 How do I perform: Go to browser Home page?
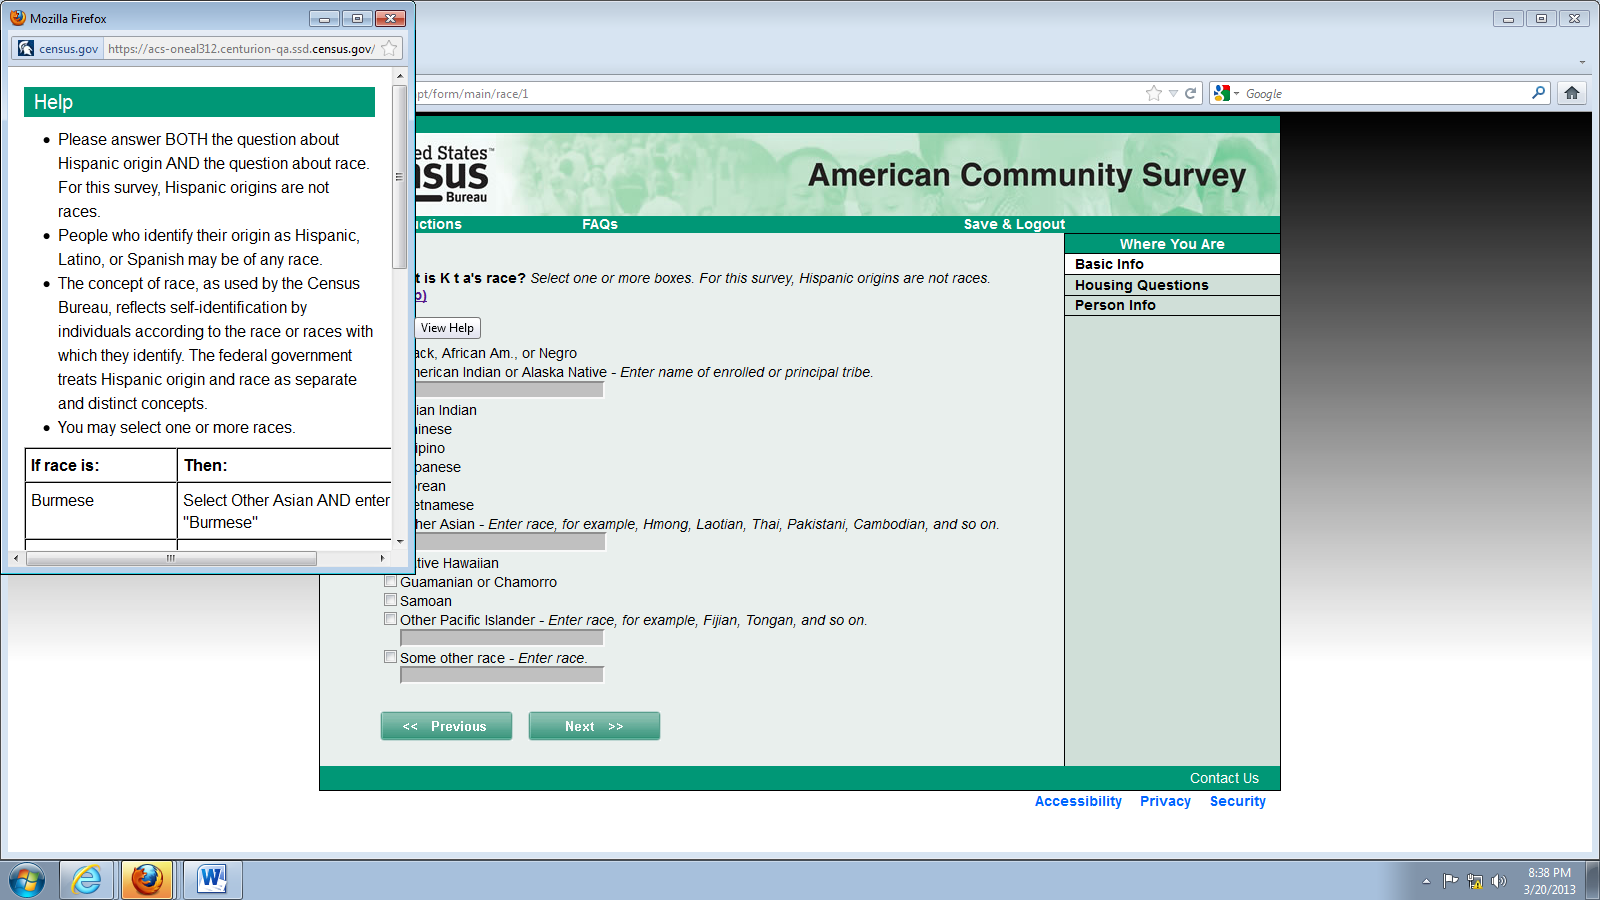pos(1572,93)
